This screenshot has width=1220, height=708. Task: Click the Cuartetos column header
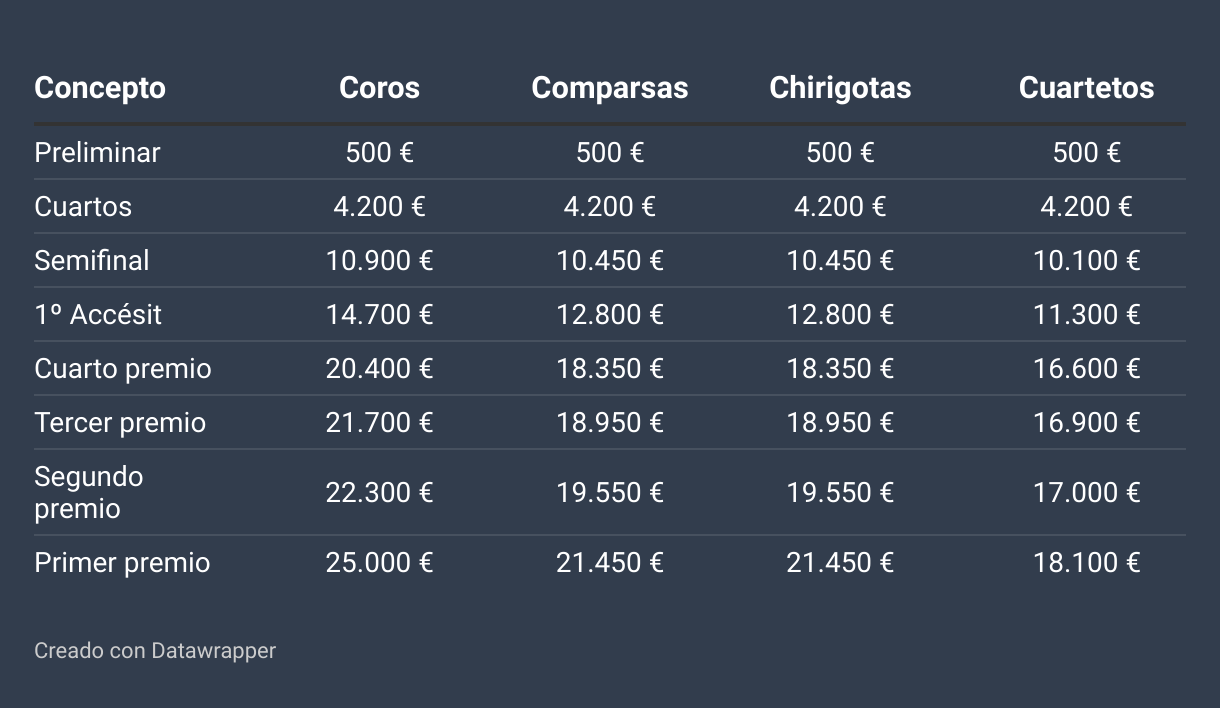pos(1086,88)
